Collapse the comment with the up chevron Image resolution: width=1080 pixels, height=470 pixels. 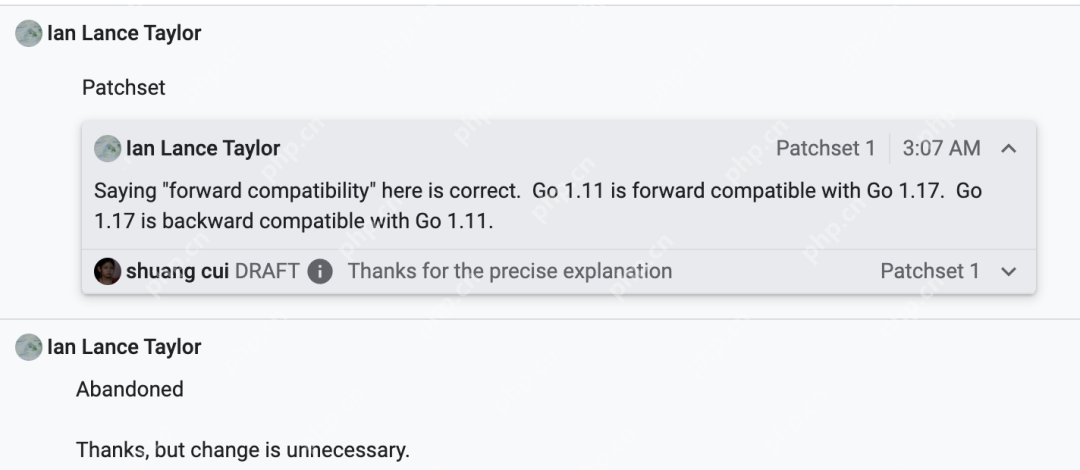click(1009, 149)
